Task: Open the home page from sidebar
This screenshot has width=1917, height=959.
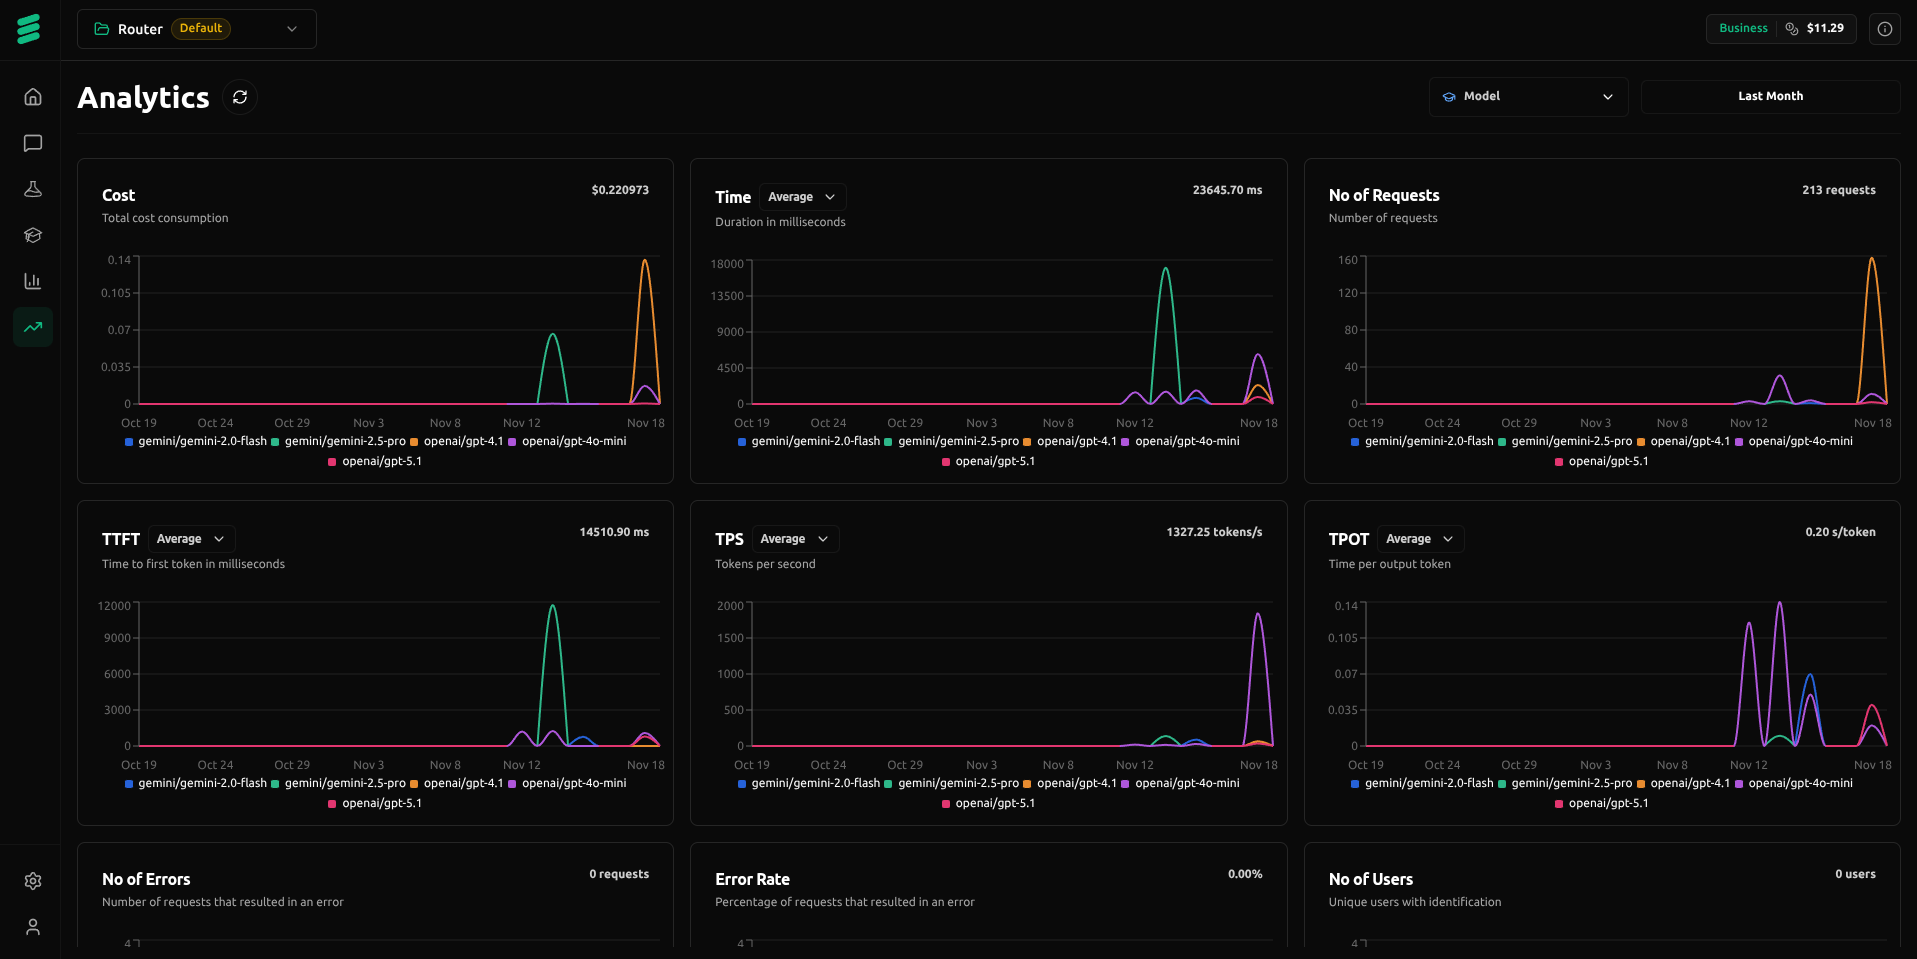Action: 33,97
